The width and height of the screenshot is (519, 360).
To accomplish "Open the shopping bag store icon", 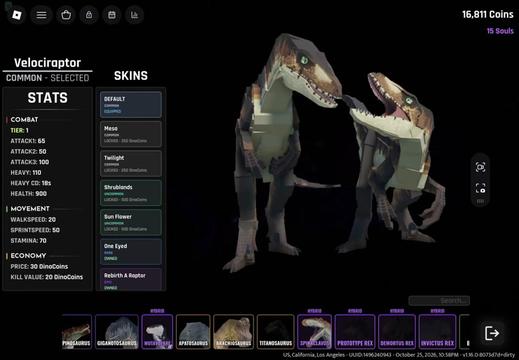I will click(x=66, y=15).
